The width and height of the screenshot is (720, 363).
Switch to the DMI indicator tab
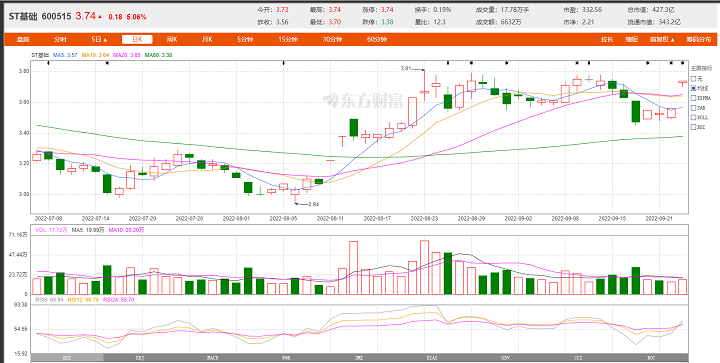pyautogui.click(x=359, y=357)
